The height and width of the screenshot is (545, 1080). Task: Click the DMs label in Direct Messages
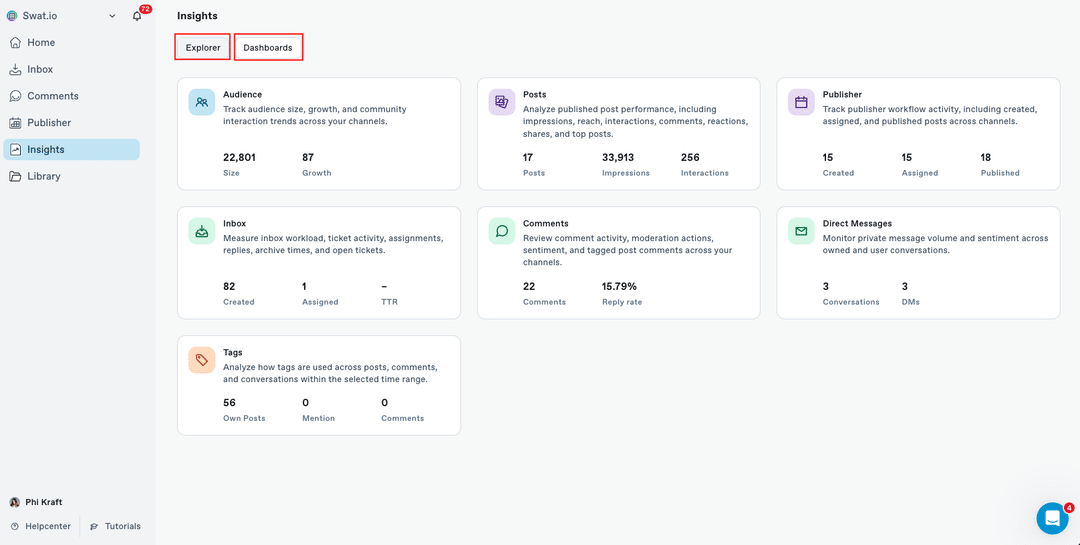tap(911, 302)
